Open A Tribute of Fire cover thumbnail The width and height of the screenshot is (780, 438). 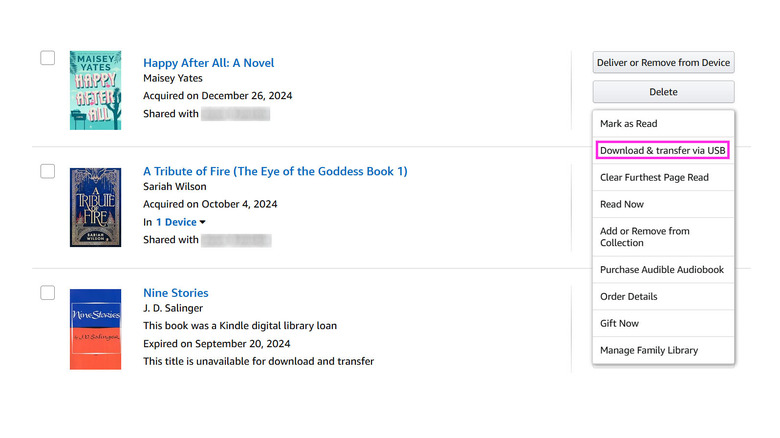[x=95, y=207]
